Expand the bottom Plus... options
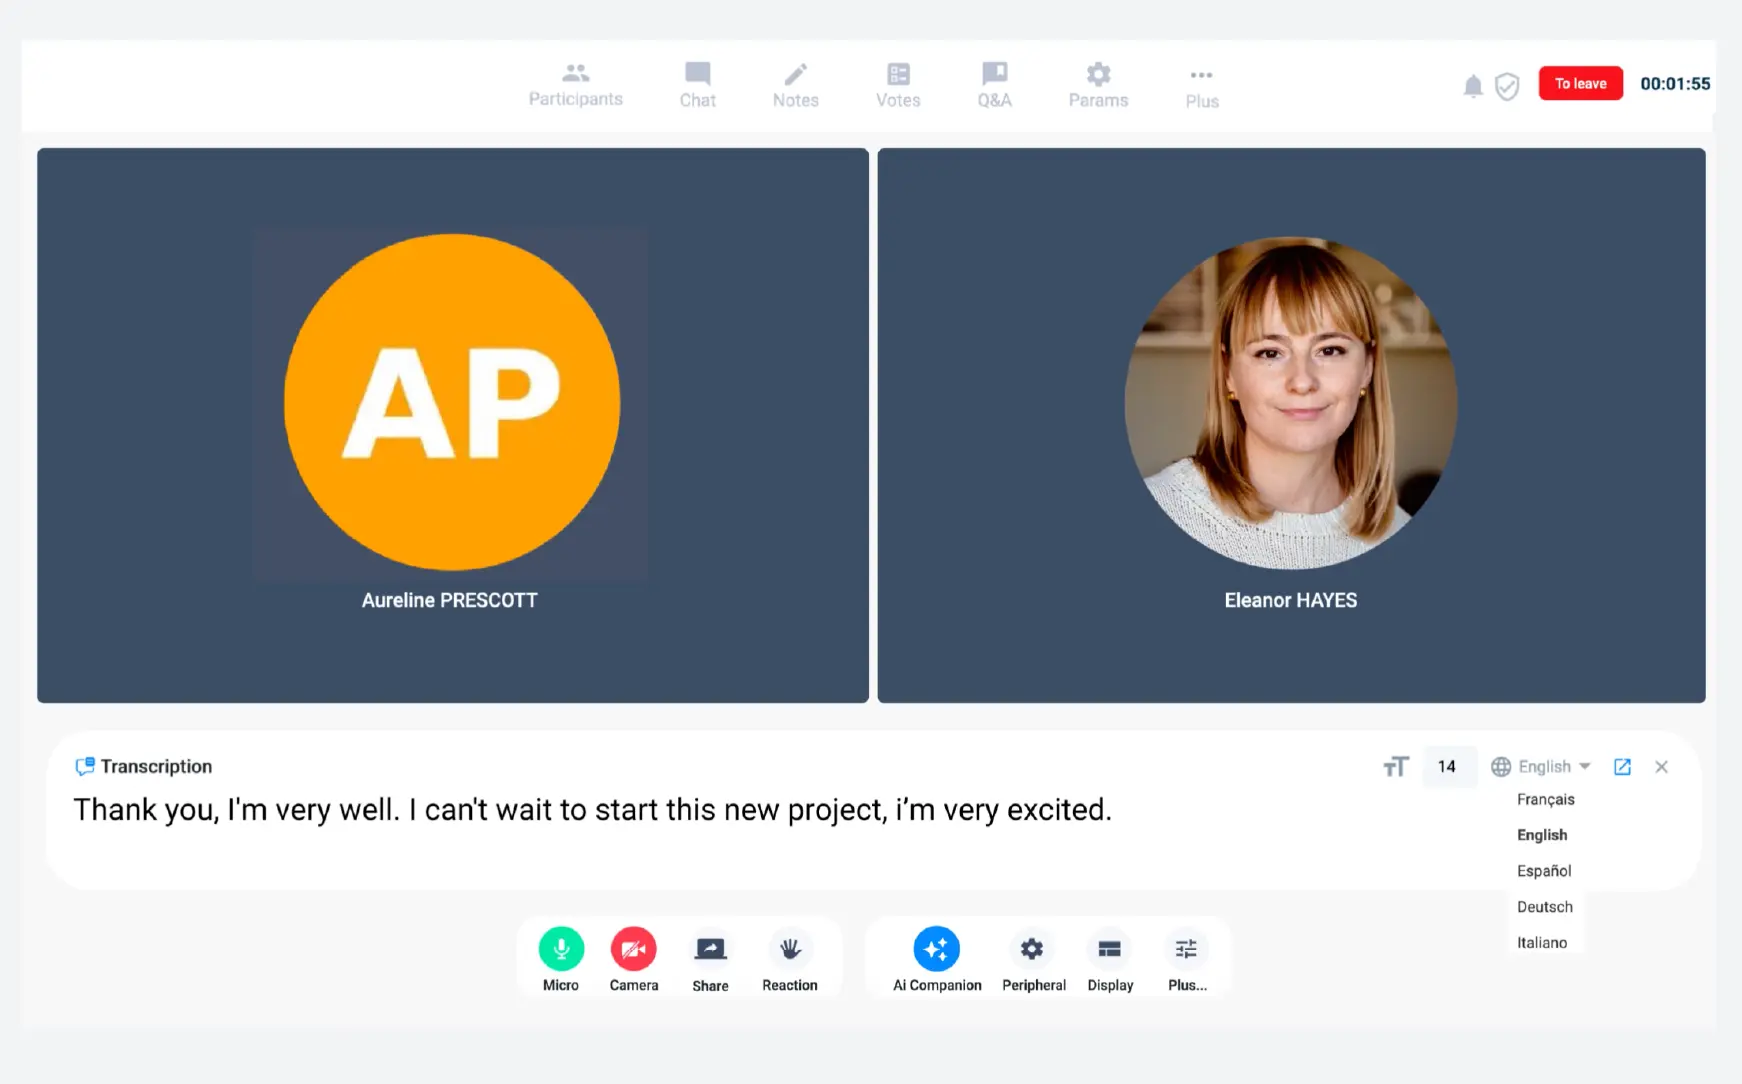This screenshot has width=1742, height=1084. [1186, 950]
